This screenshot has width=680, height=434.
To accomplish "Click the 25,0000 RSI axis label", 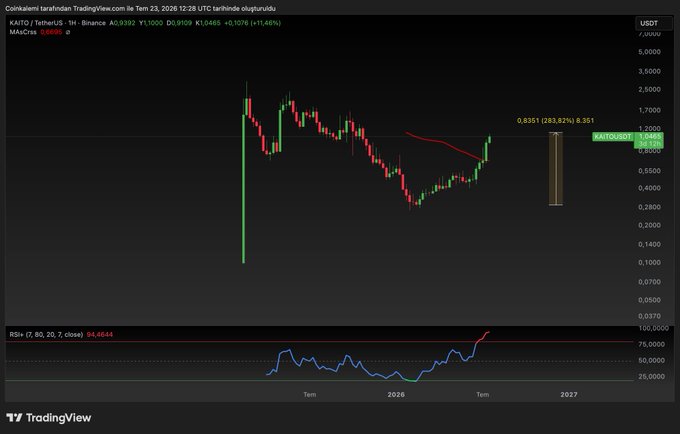I will pos(651,376).
